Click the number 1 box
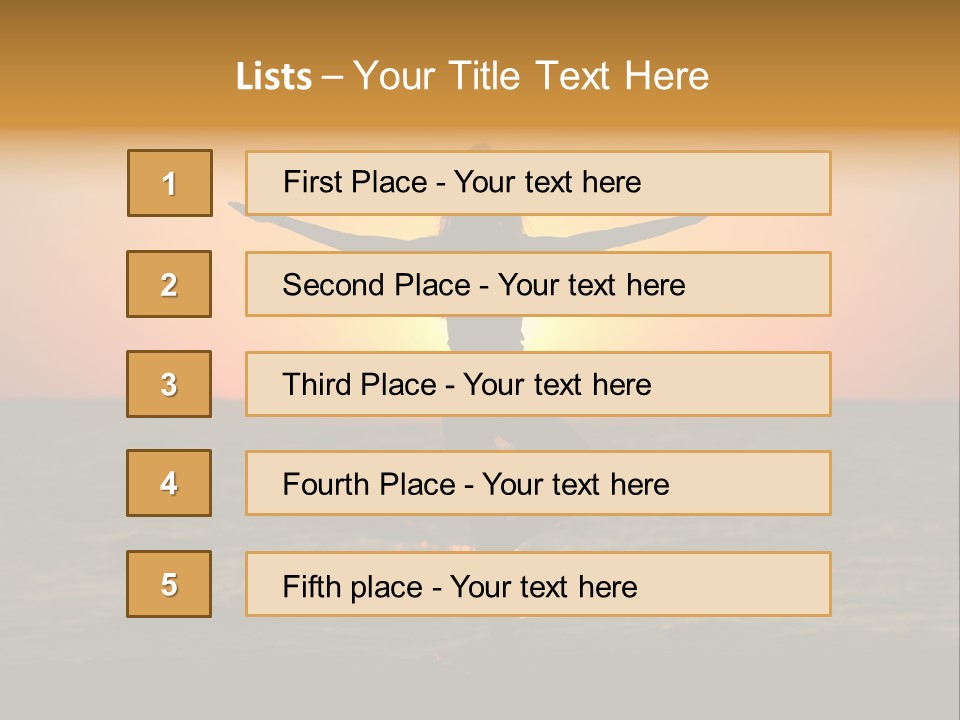 170,183
